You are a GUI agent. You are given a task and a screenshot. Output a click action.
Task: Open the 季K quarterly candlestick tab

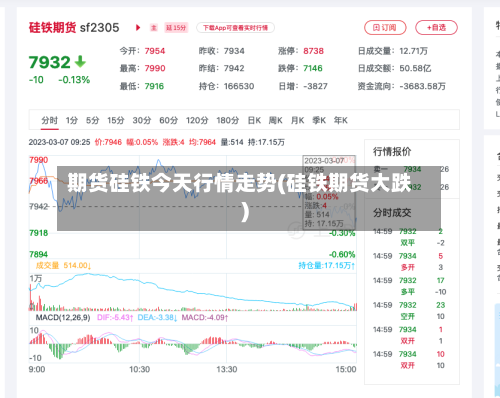tap(319, 120)
